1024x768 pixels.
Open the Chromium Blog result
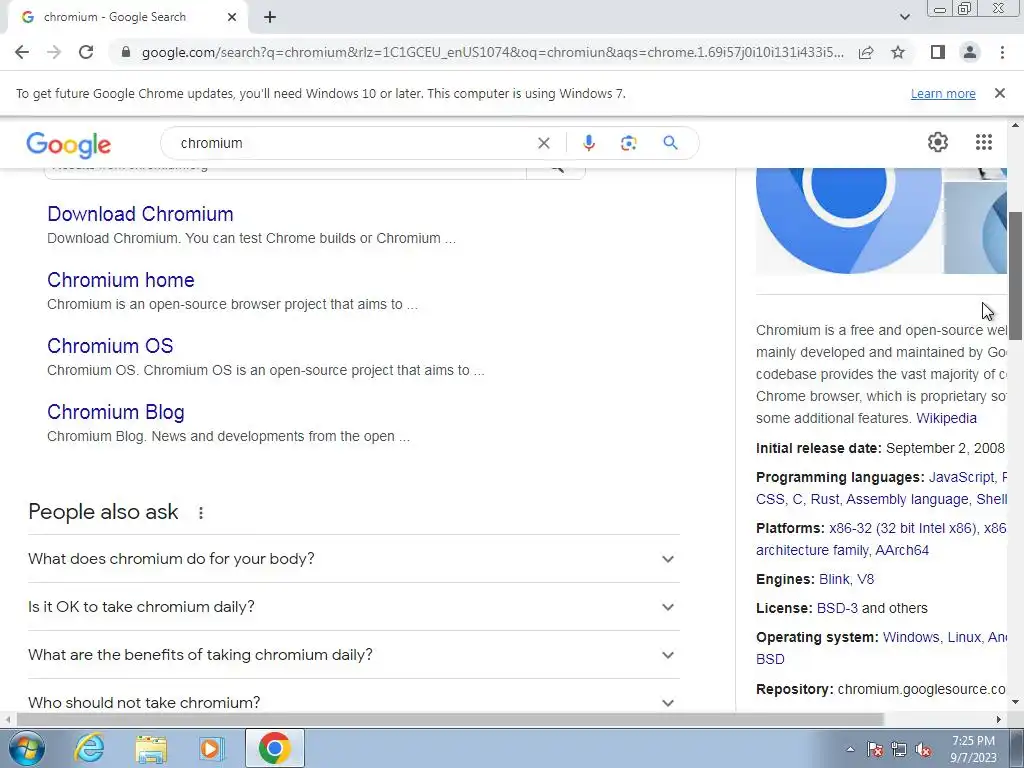click(x=116, y=412)
